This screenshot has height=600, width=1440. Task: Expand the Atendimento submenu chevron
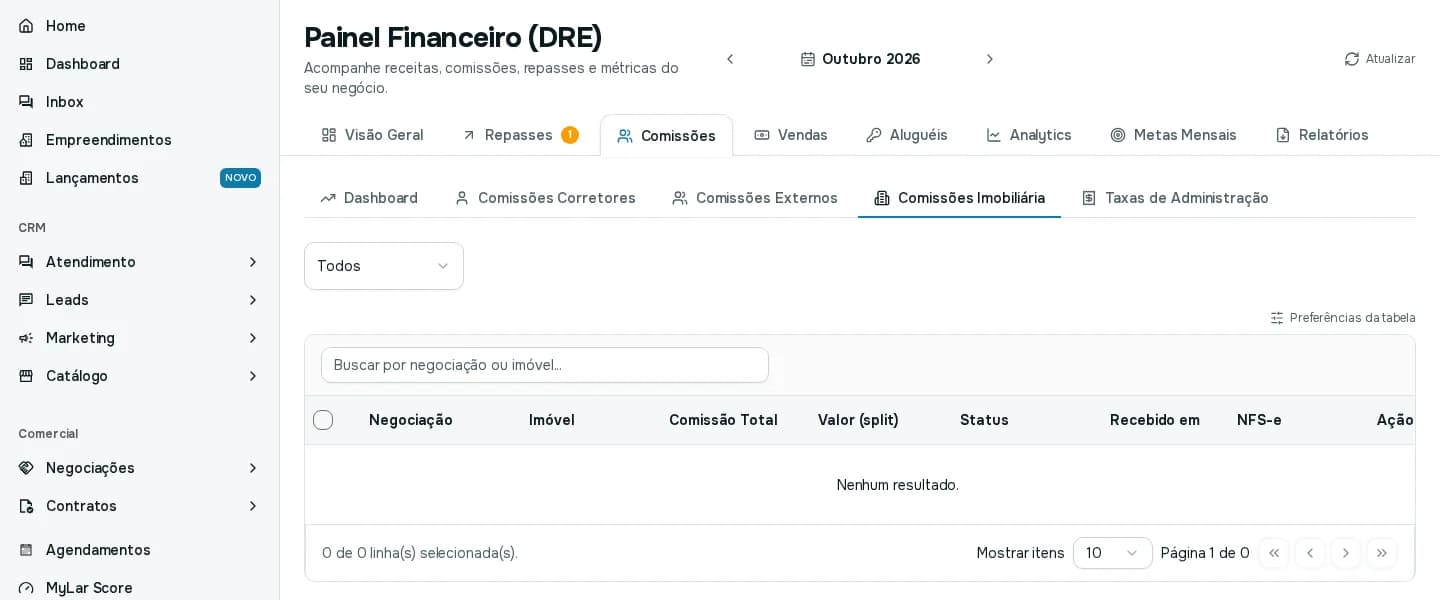253,262
